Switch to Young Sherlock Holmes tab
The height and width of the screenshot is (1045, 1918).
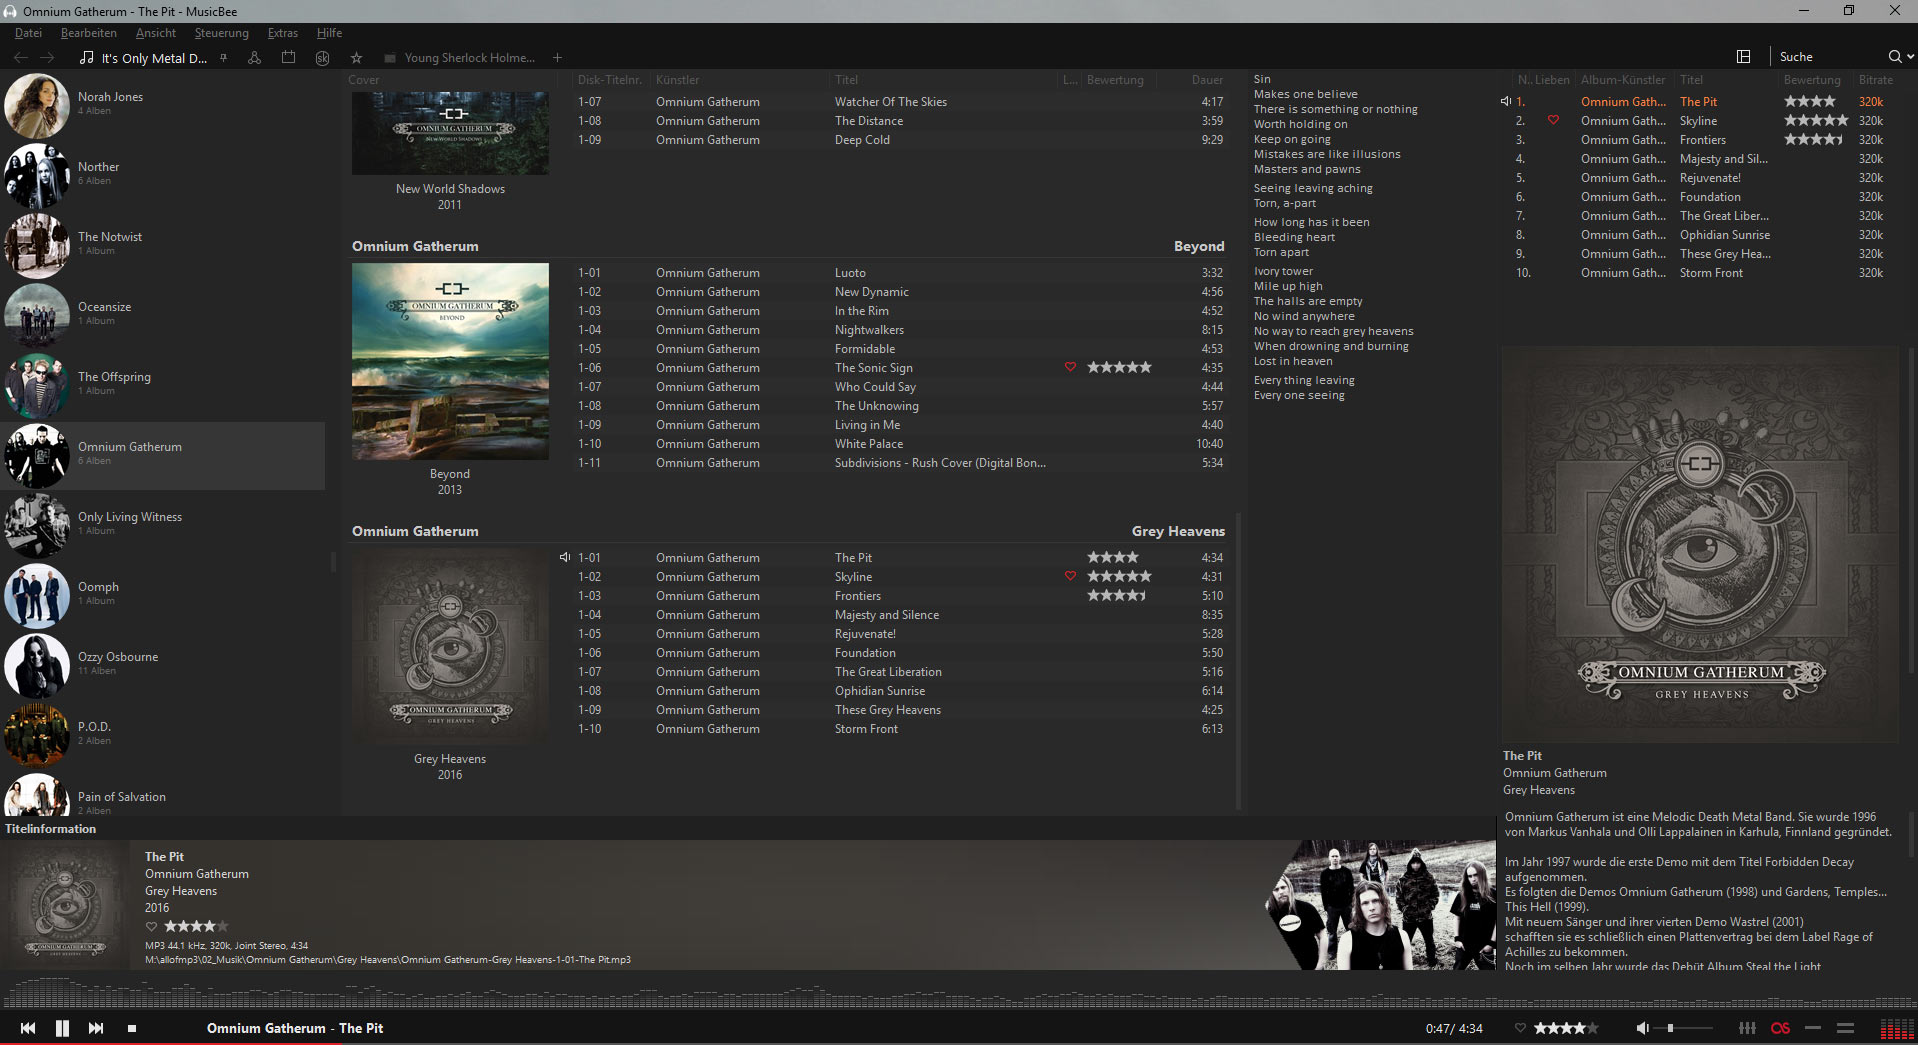point(460,58)
